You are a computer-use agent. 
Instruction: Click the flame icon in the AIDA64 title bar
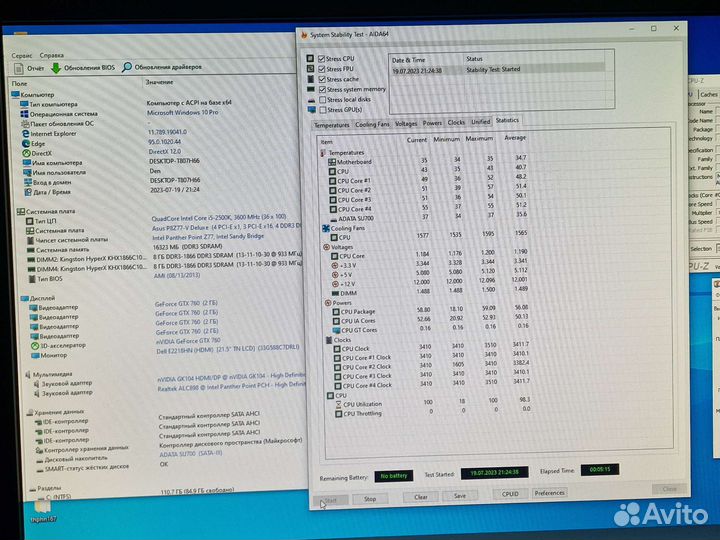pyautogui.click(x=304, y=35)
